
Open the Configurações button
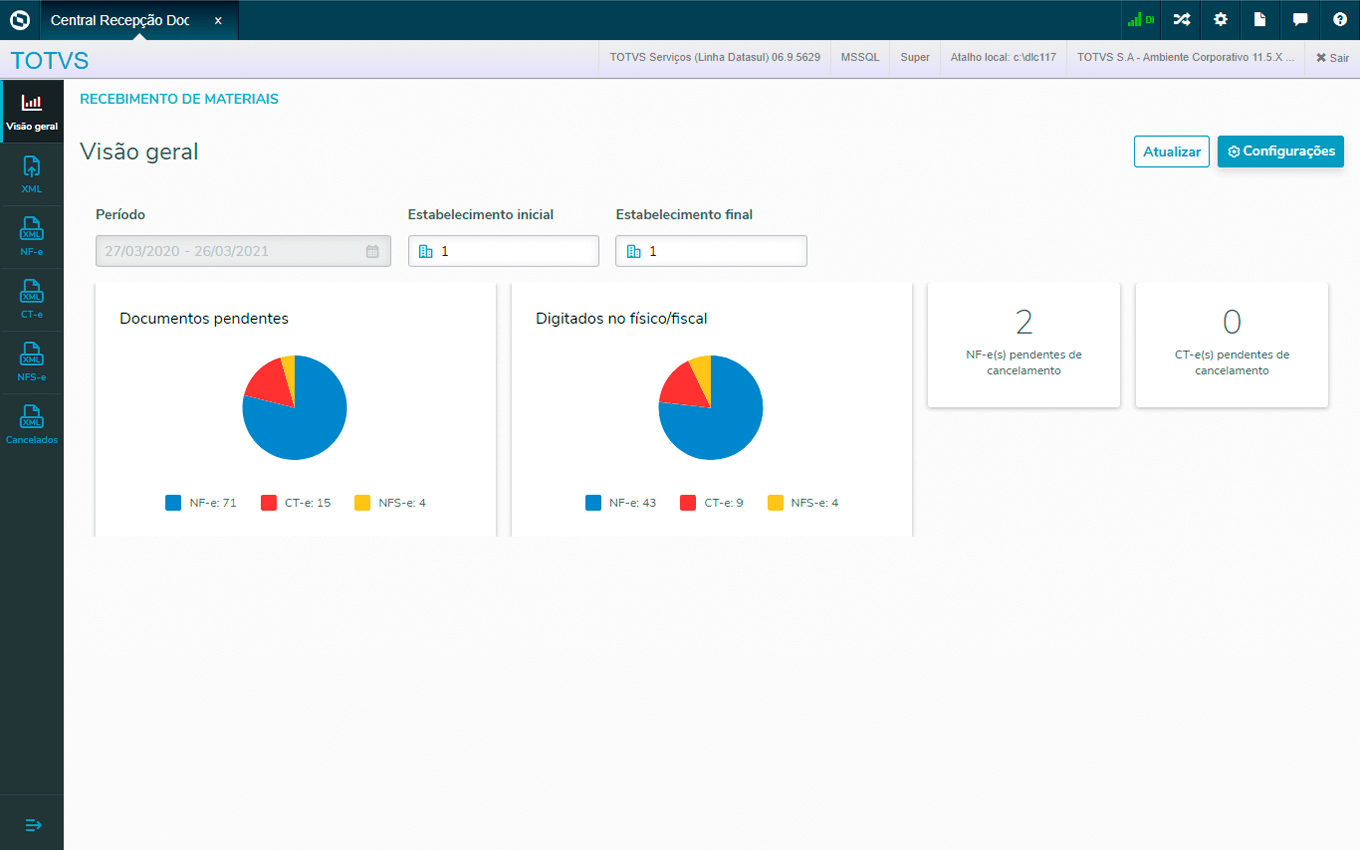click(1280, 152)
